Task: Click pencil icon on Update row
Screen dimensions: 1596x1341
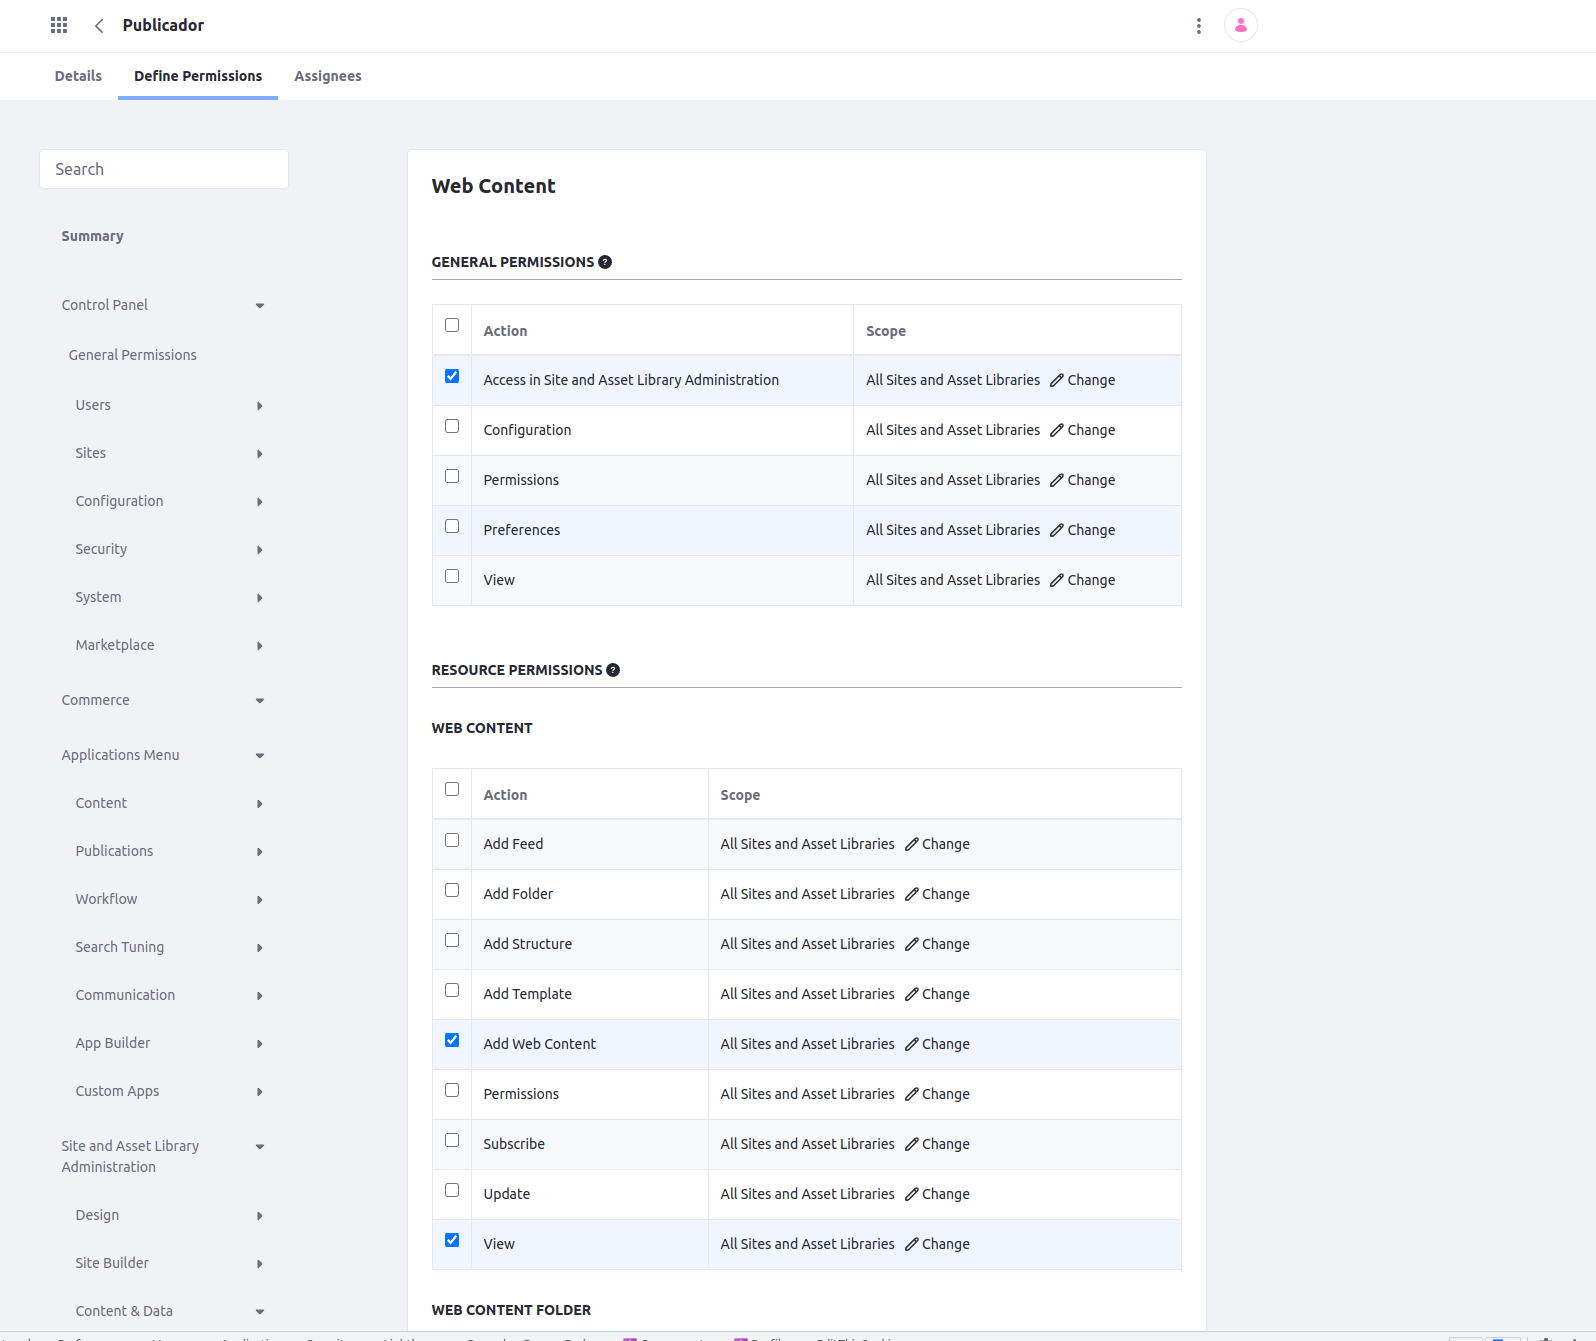Action: 911,1194
